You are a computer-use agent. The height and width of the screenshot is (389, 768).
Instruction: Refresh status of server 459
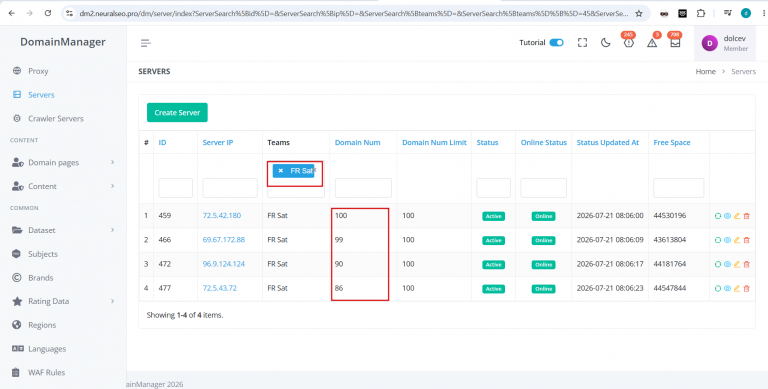pyautogui.click(x=718, y=216)
